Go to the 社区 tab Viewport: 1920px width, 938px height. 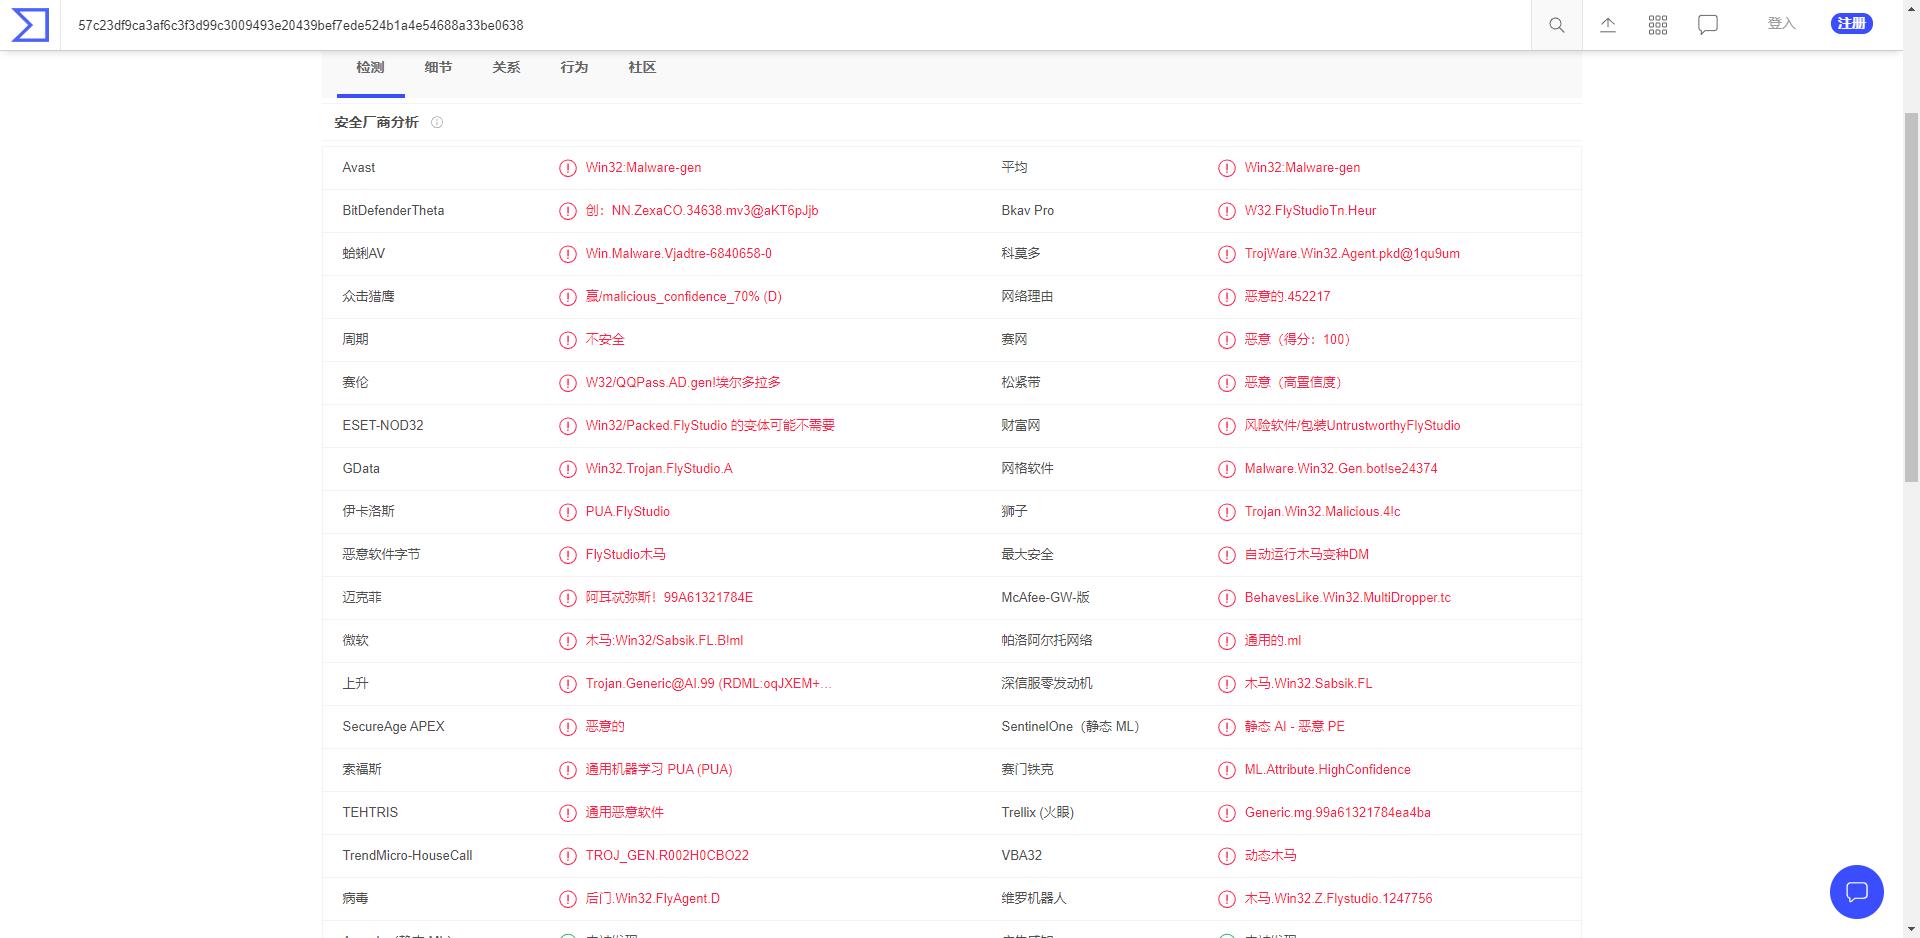[x=642, y=68]
